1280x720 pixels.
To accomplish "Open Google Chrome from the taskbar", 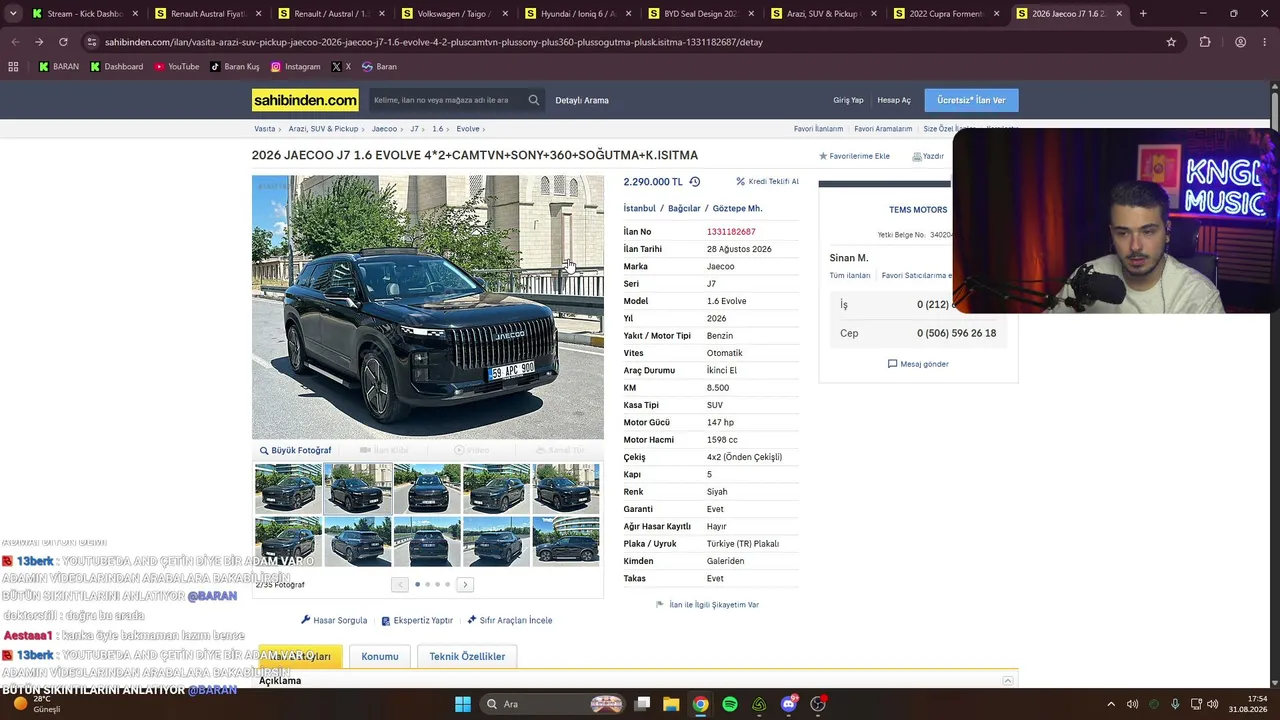I will (x=701, y=704).
